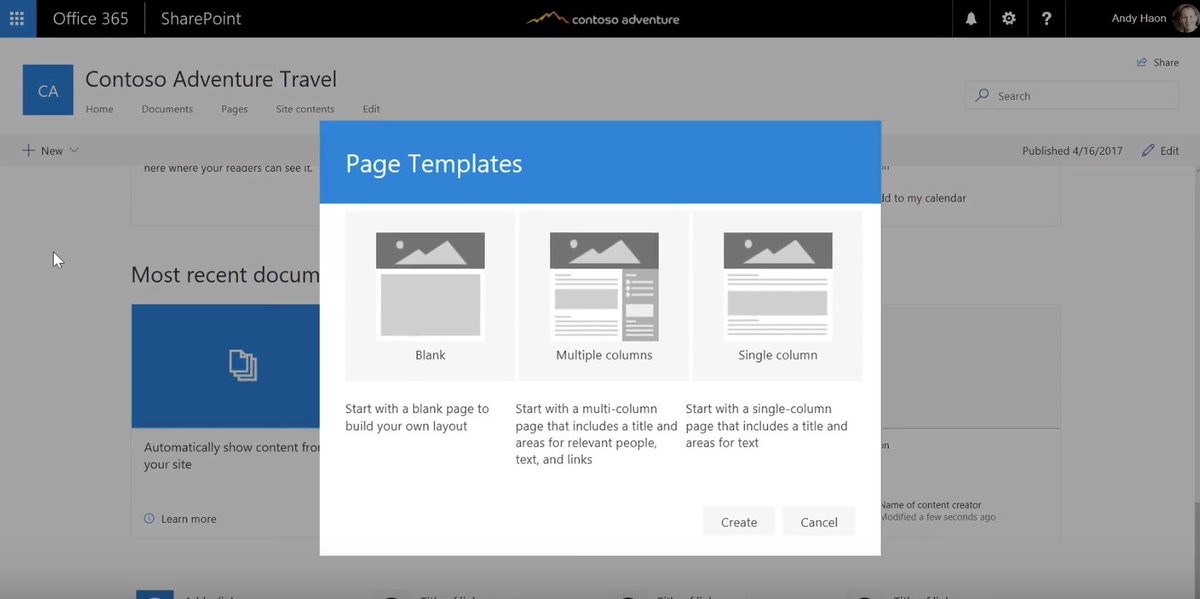Image resolution: width=1200 pixels, height=599 pixels.
Task: Select the Blank template thumbnail
Action: 430,286
